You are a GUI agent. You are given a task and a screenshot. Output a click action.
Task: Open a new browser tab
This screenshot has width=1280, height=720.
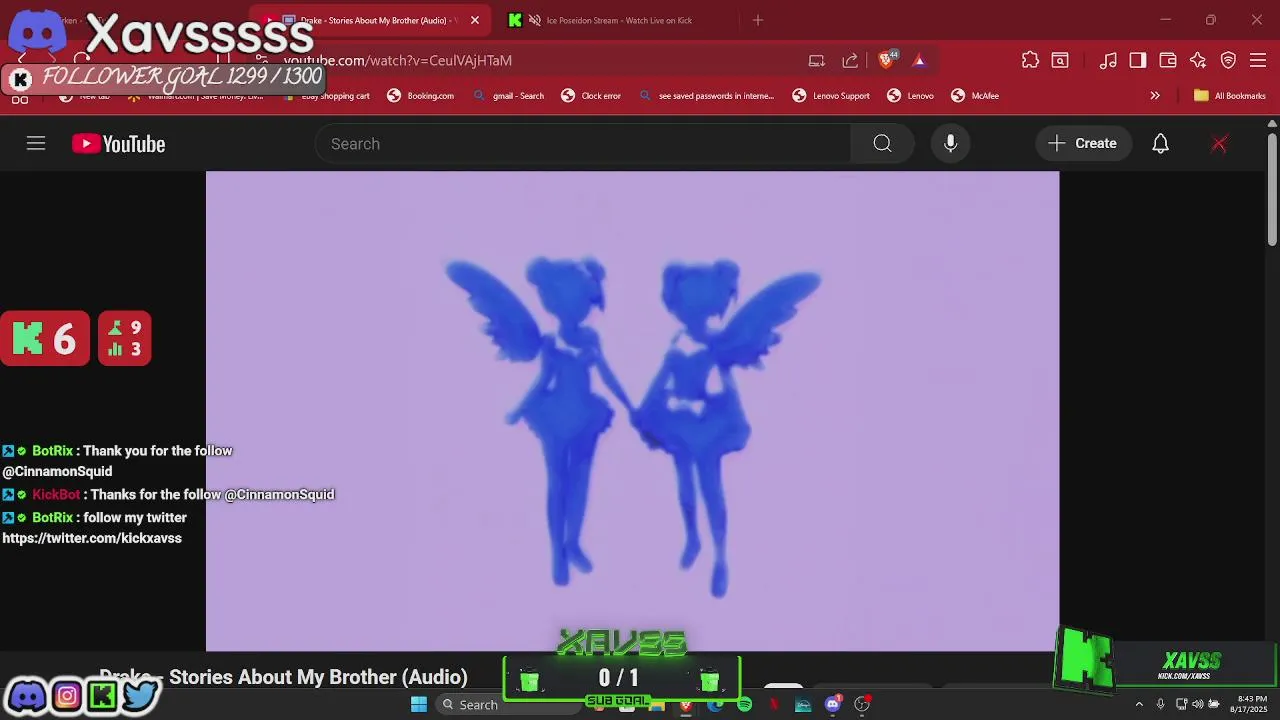[x=758, y=20]
